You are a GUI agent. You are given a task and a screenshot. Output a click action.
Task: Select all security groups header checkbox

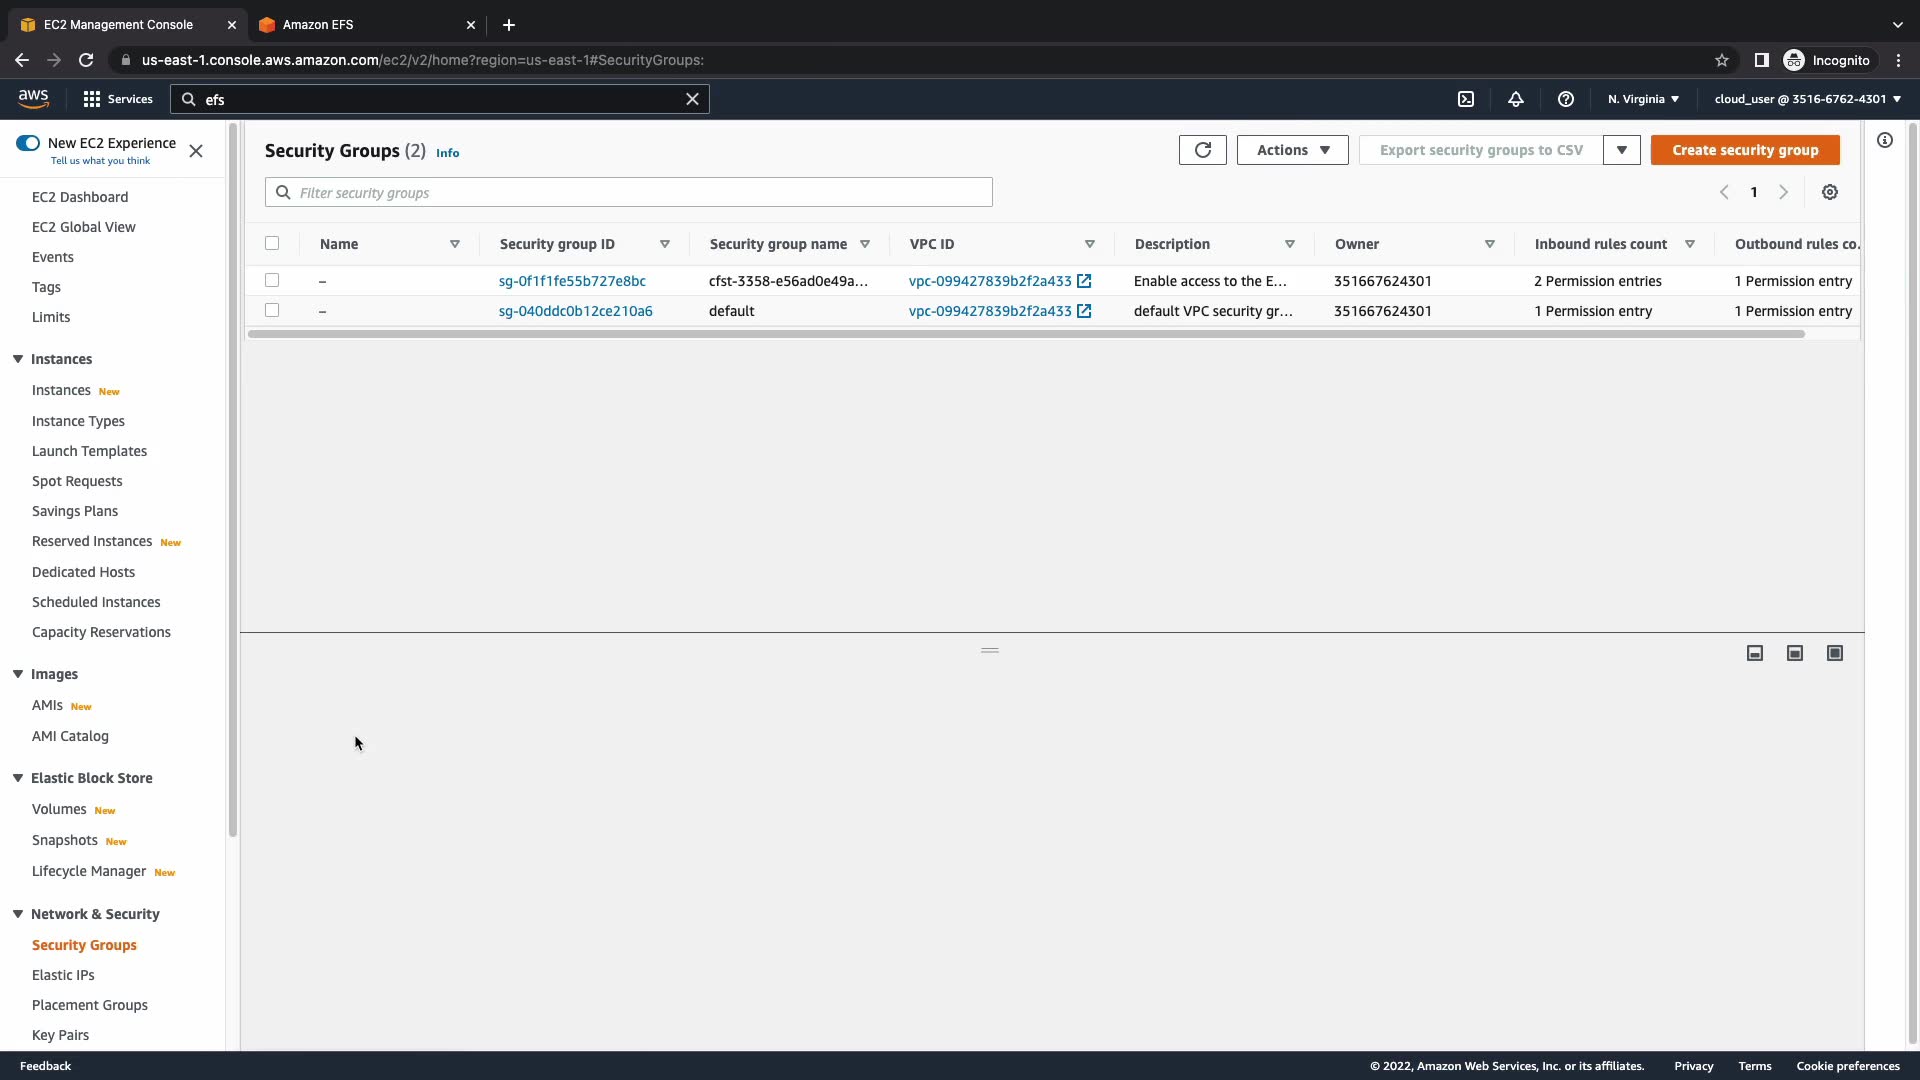[272, 243]
